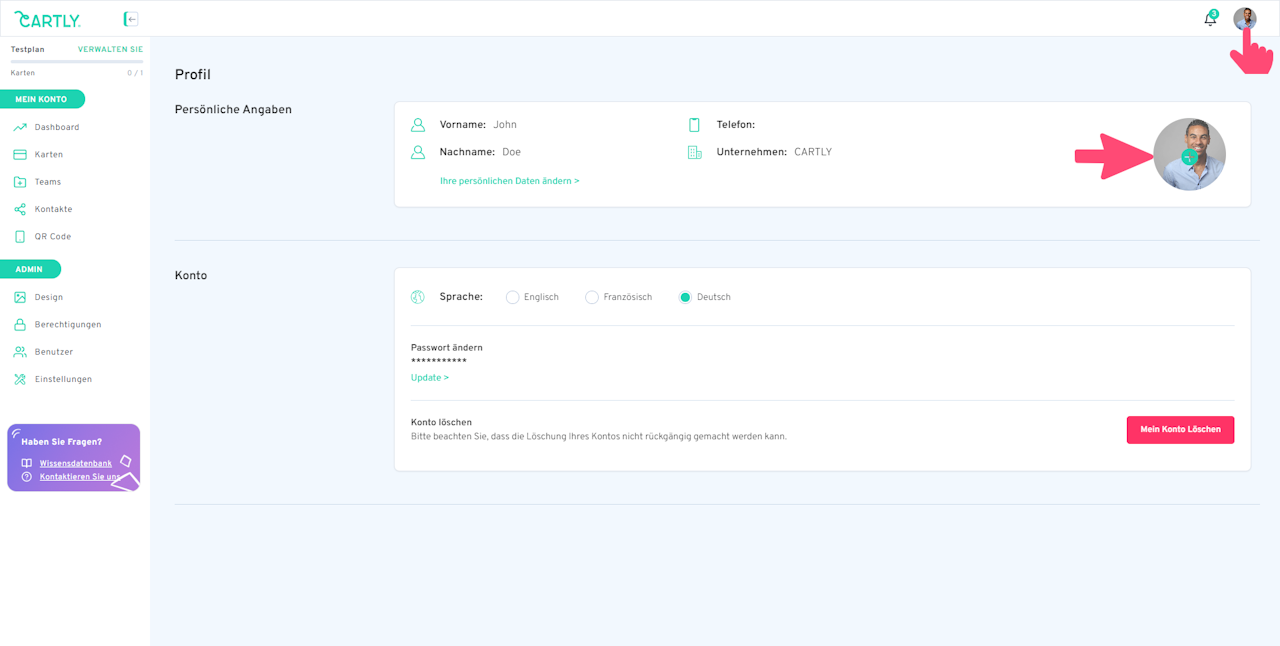The width and height of the screenshot is (1280, 646).
Task: Click the QR Code phone icon
Action: pyautogui.click(x=20, y=237)
